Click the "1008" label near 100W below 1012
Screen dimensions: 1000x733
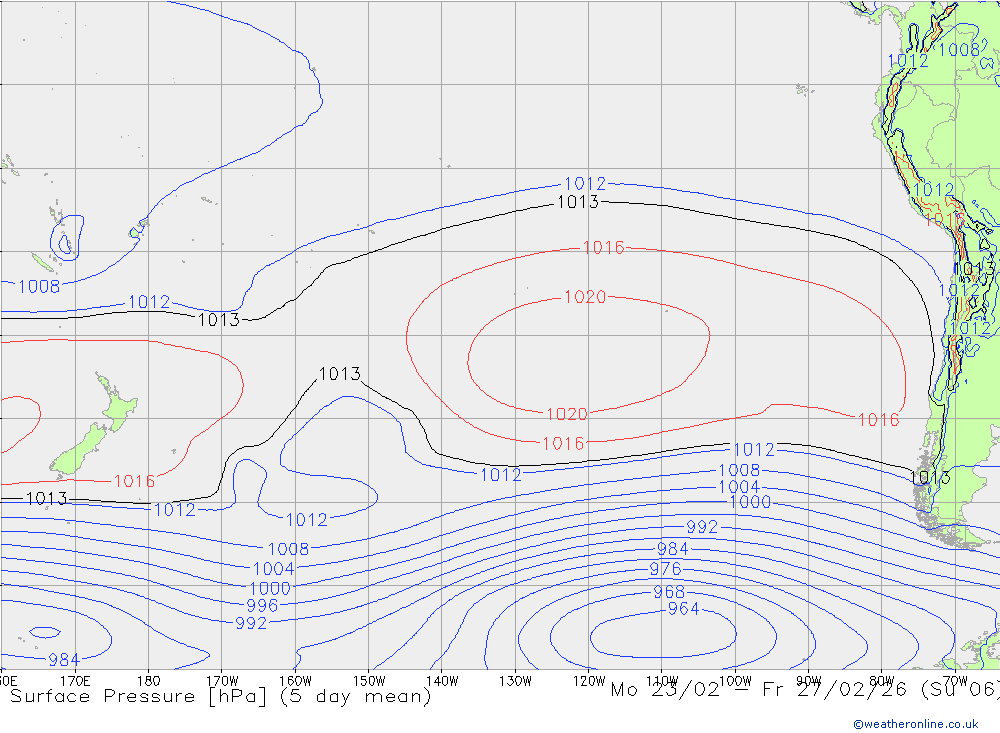coord(739,470)
